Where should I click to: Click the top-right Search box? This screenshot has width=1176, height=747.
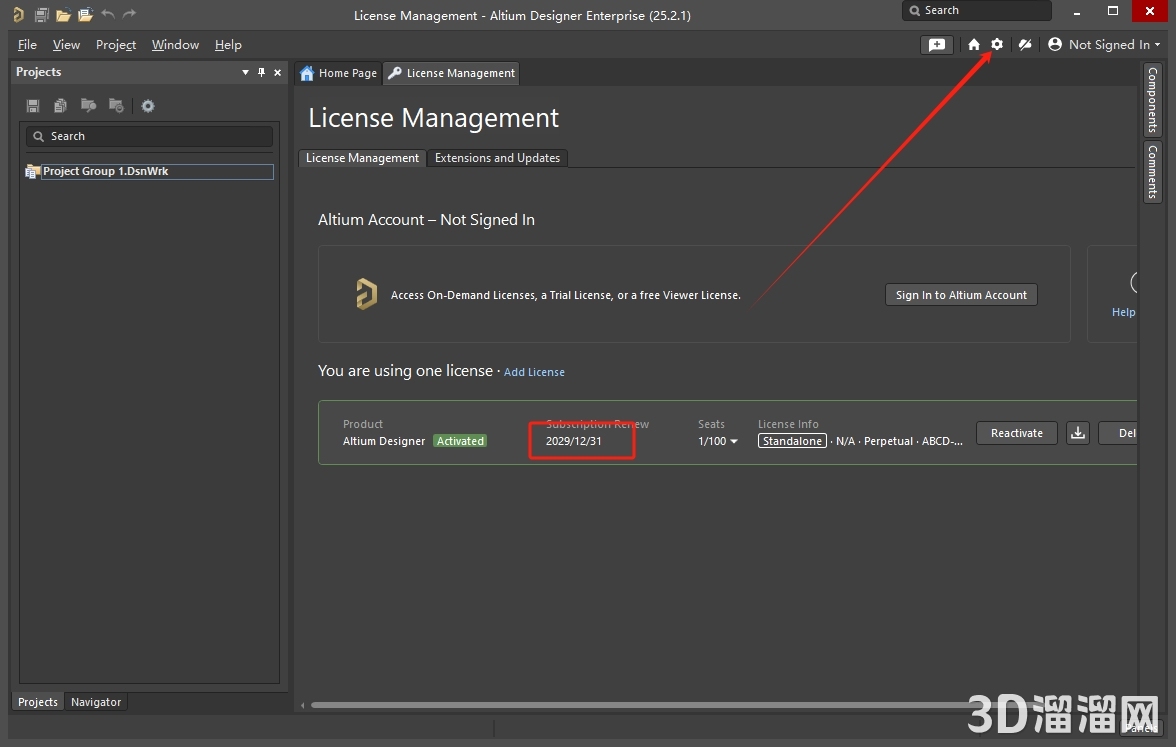(976, 10)
